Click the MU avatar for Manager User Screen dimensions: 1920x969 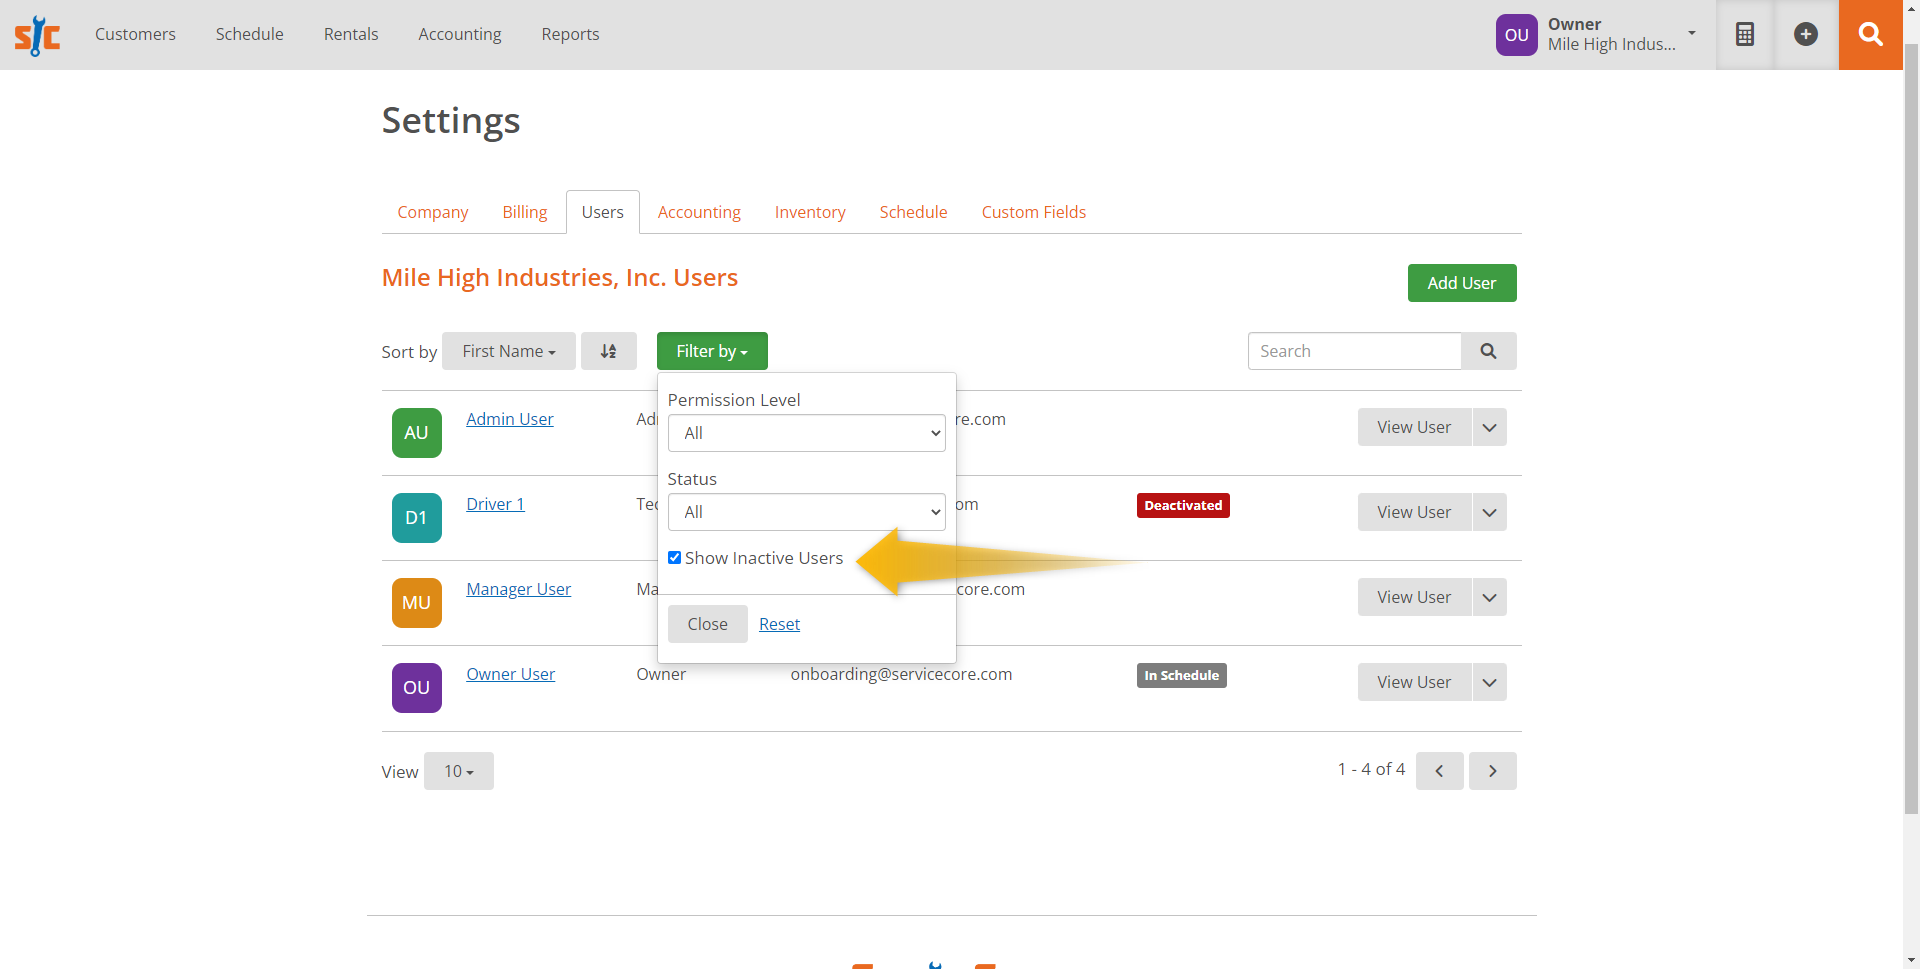pyautogui.click(x=416, y=603)
